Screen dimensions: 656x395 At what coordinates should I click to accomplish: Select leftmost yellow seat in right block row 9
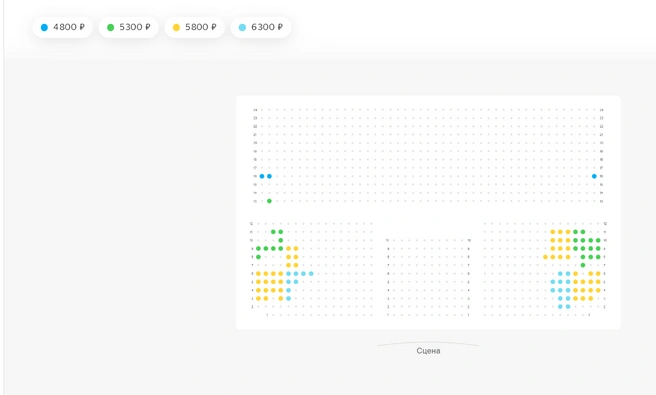pyautogui.click(x=553, y=249)
